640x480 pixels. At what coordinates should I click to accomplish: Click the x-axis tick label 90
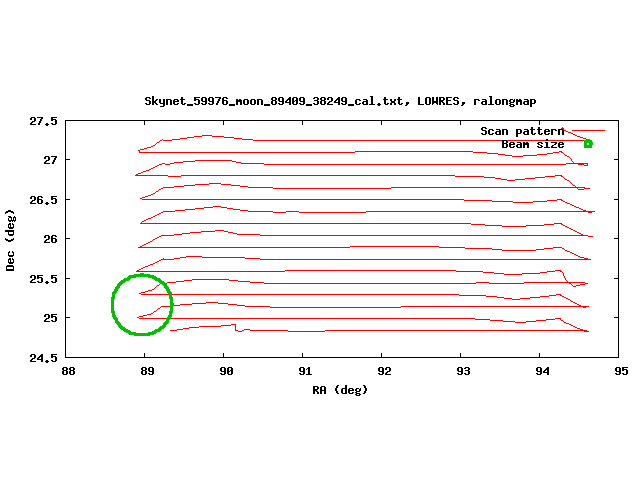(227, 371)
